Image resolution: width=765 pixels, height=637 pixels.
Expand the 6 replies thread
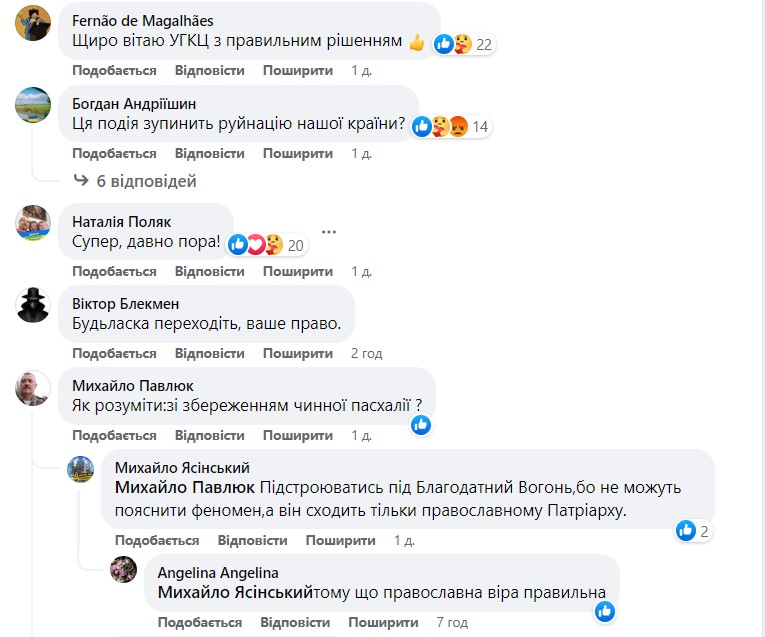click(135, 181)
